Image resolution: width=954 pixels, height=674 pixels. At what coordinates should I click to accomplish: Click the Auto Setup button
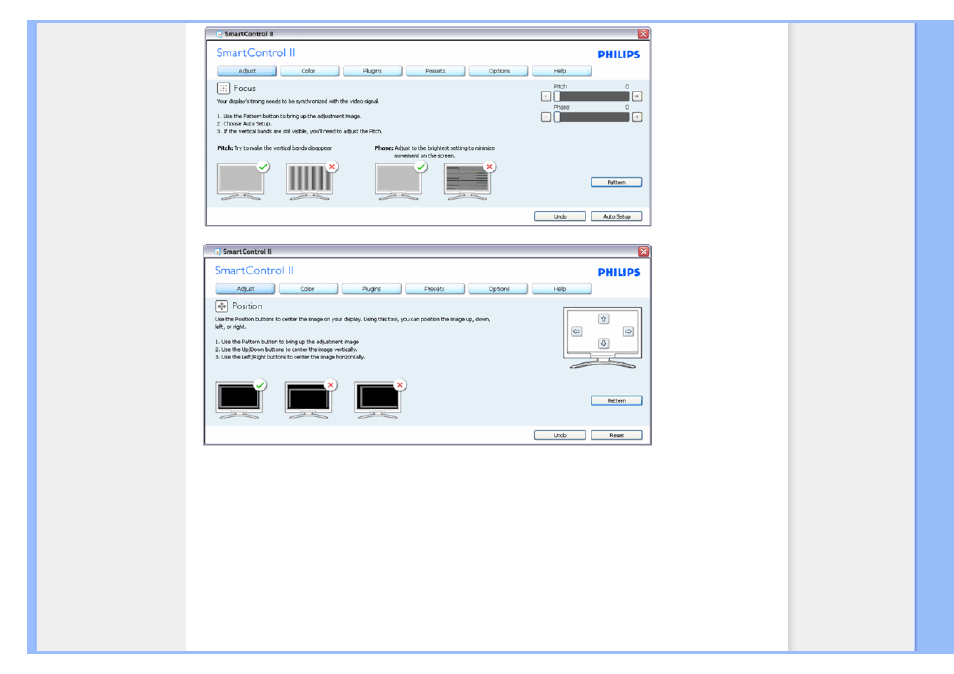click(616, 216)
